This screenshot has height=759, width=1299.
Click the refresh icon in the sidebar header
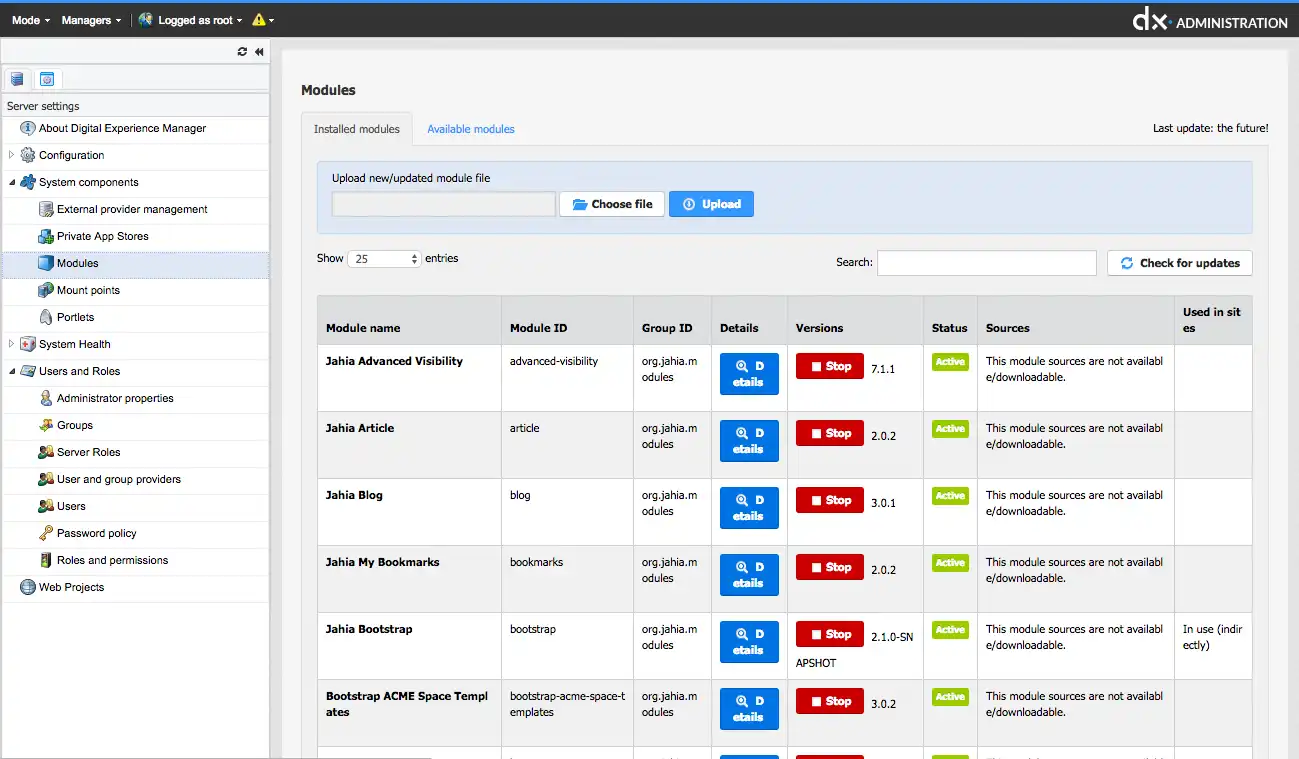(x=242, y=52)
